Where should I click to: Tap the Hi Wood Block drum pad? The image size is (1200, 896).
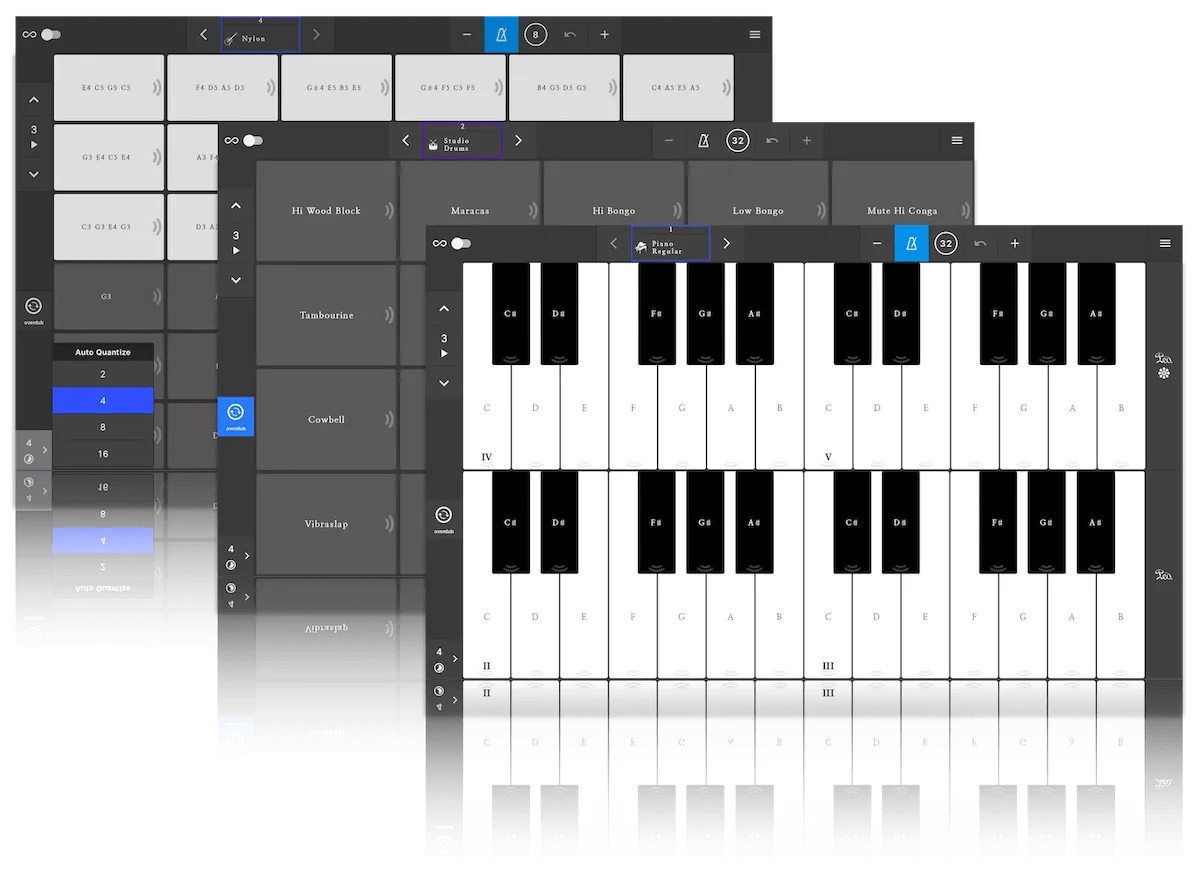pyautogui.click(x=326, y=211)
